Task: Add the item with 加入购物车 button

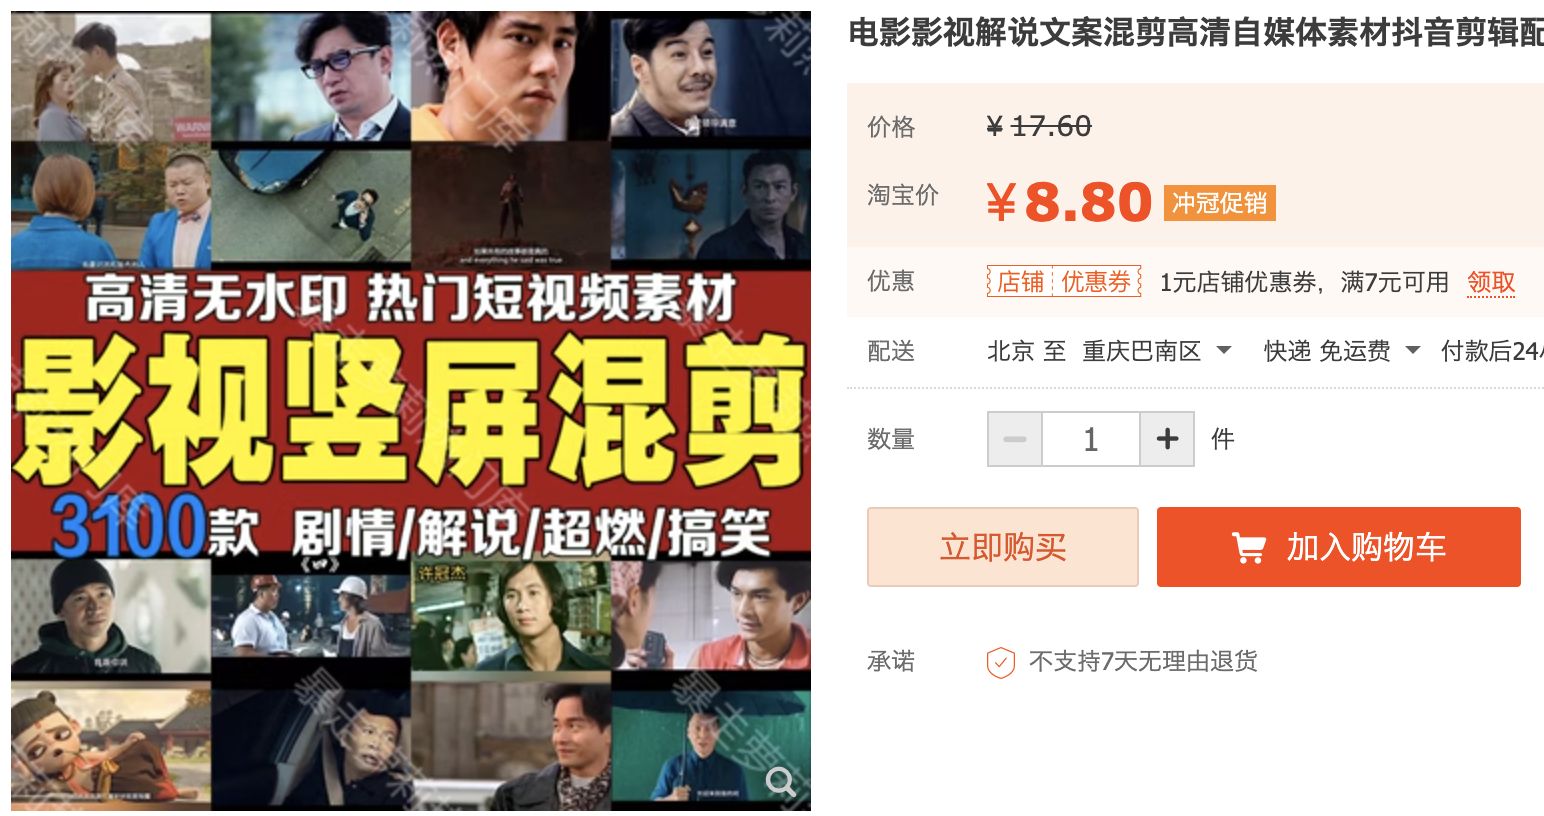Action: coord(1339,547)
